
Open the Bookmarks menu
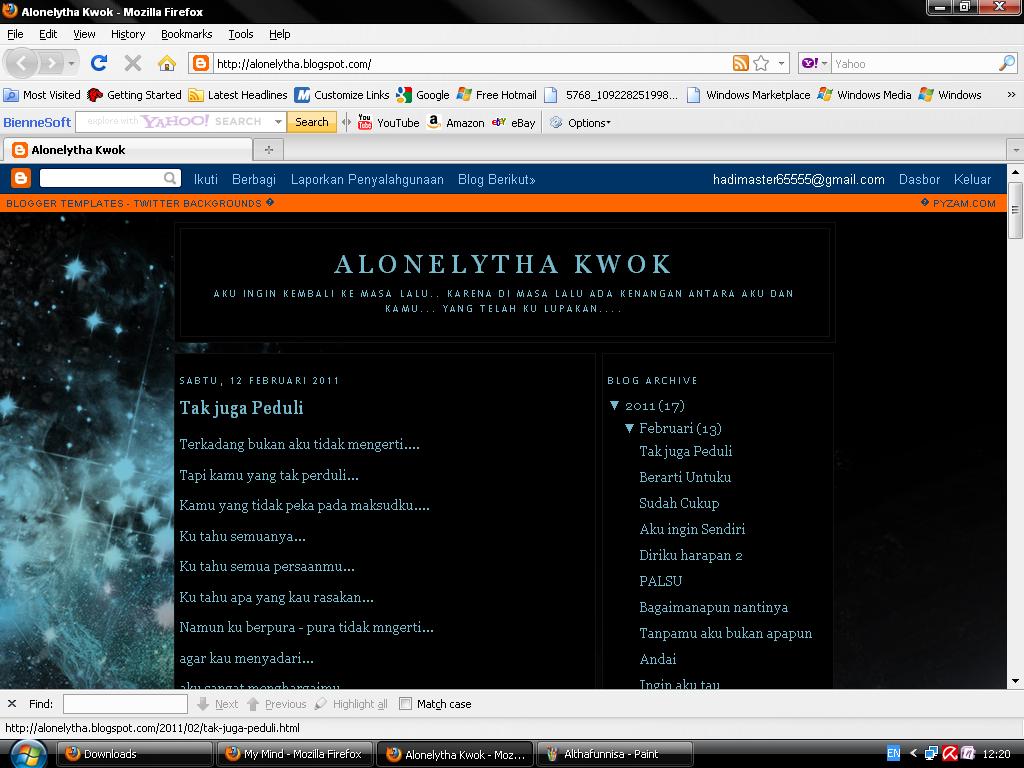(x=187, y=34)
